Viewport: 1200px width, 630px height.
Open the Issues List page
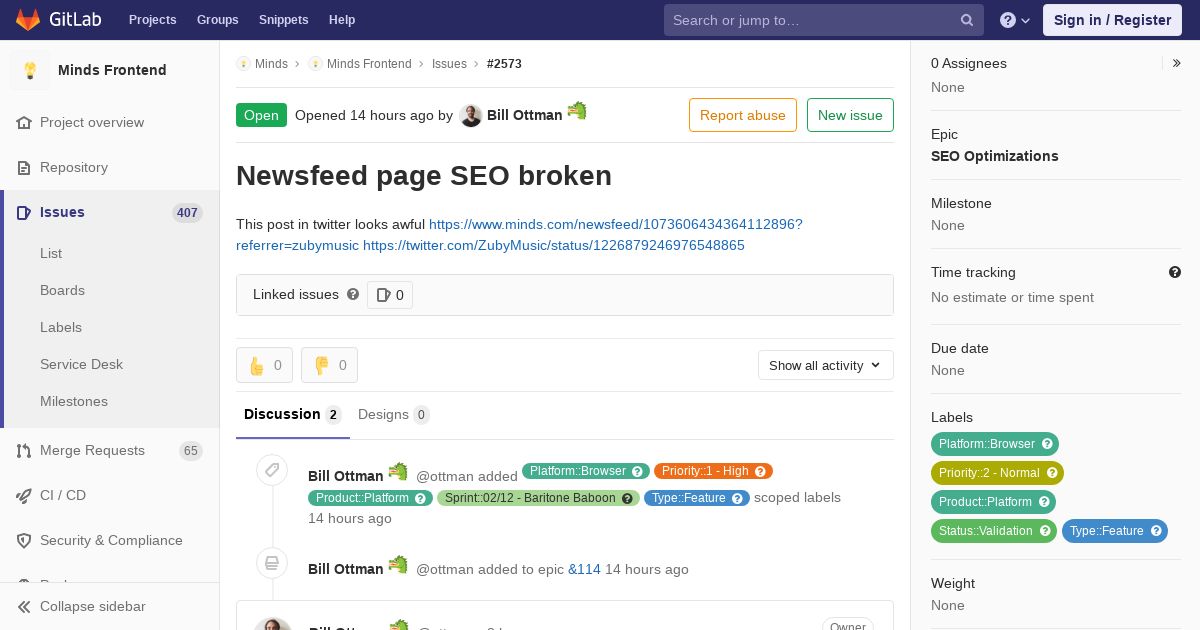[51, 253]
